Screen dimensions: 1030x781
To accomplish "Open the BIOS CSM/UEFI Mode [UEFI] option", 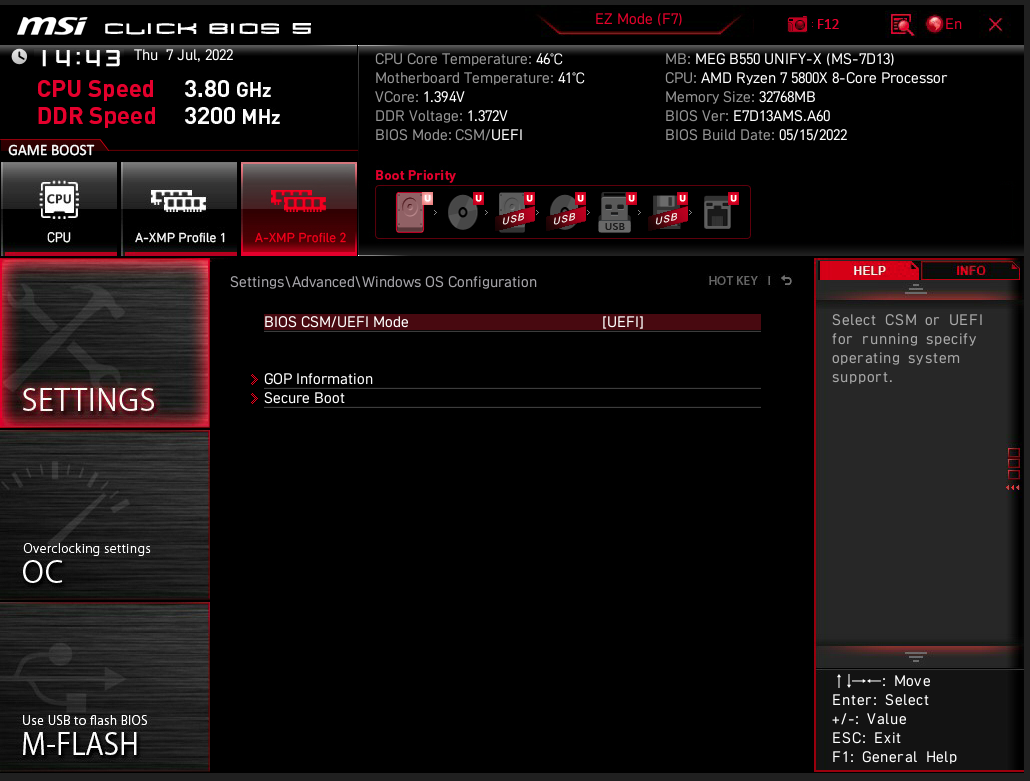I will pos(512,322).
